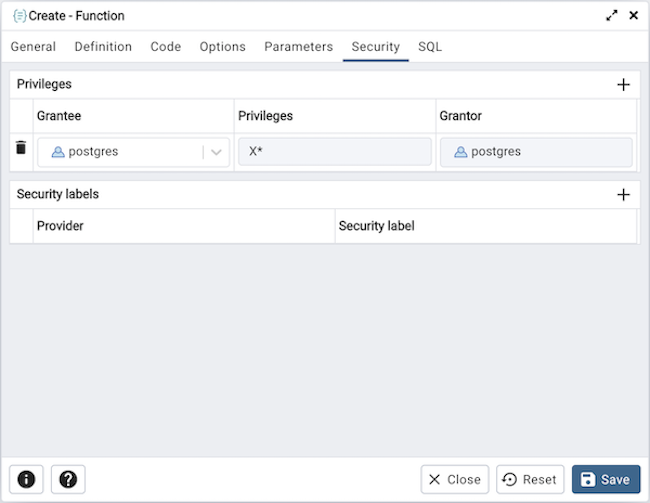Click the Reset button
650x503 pixels.
(x=530, y=479)
